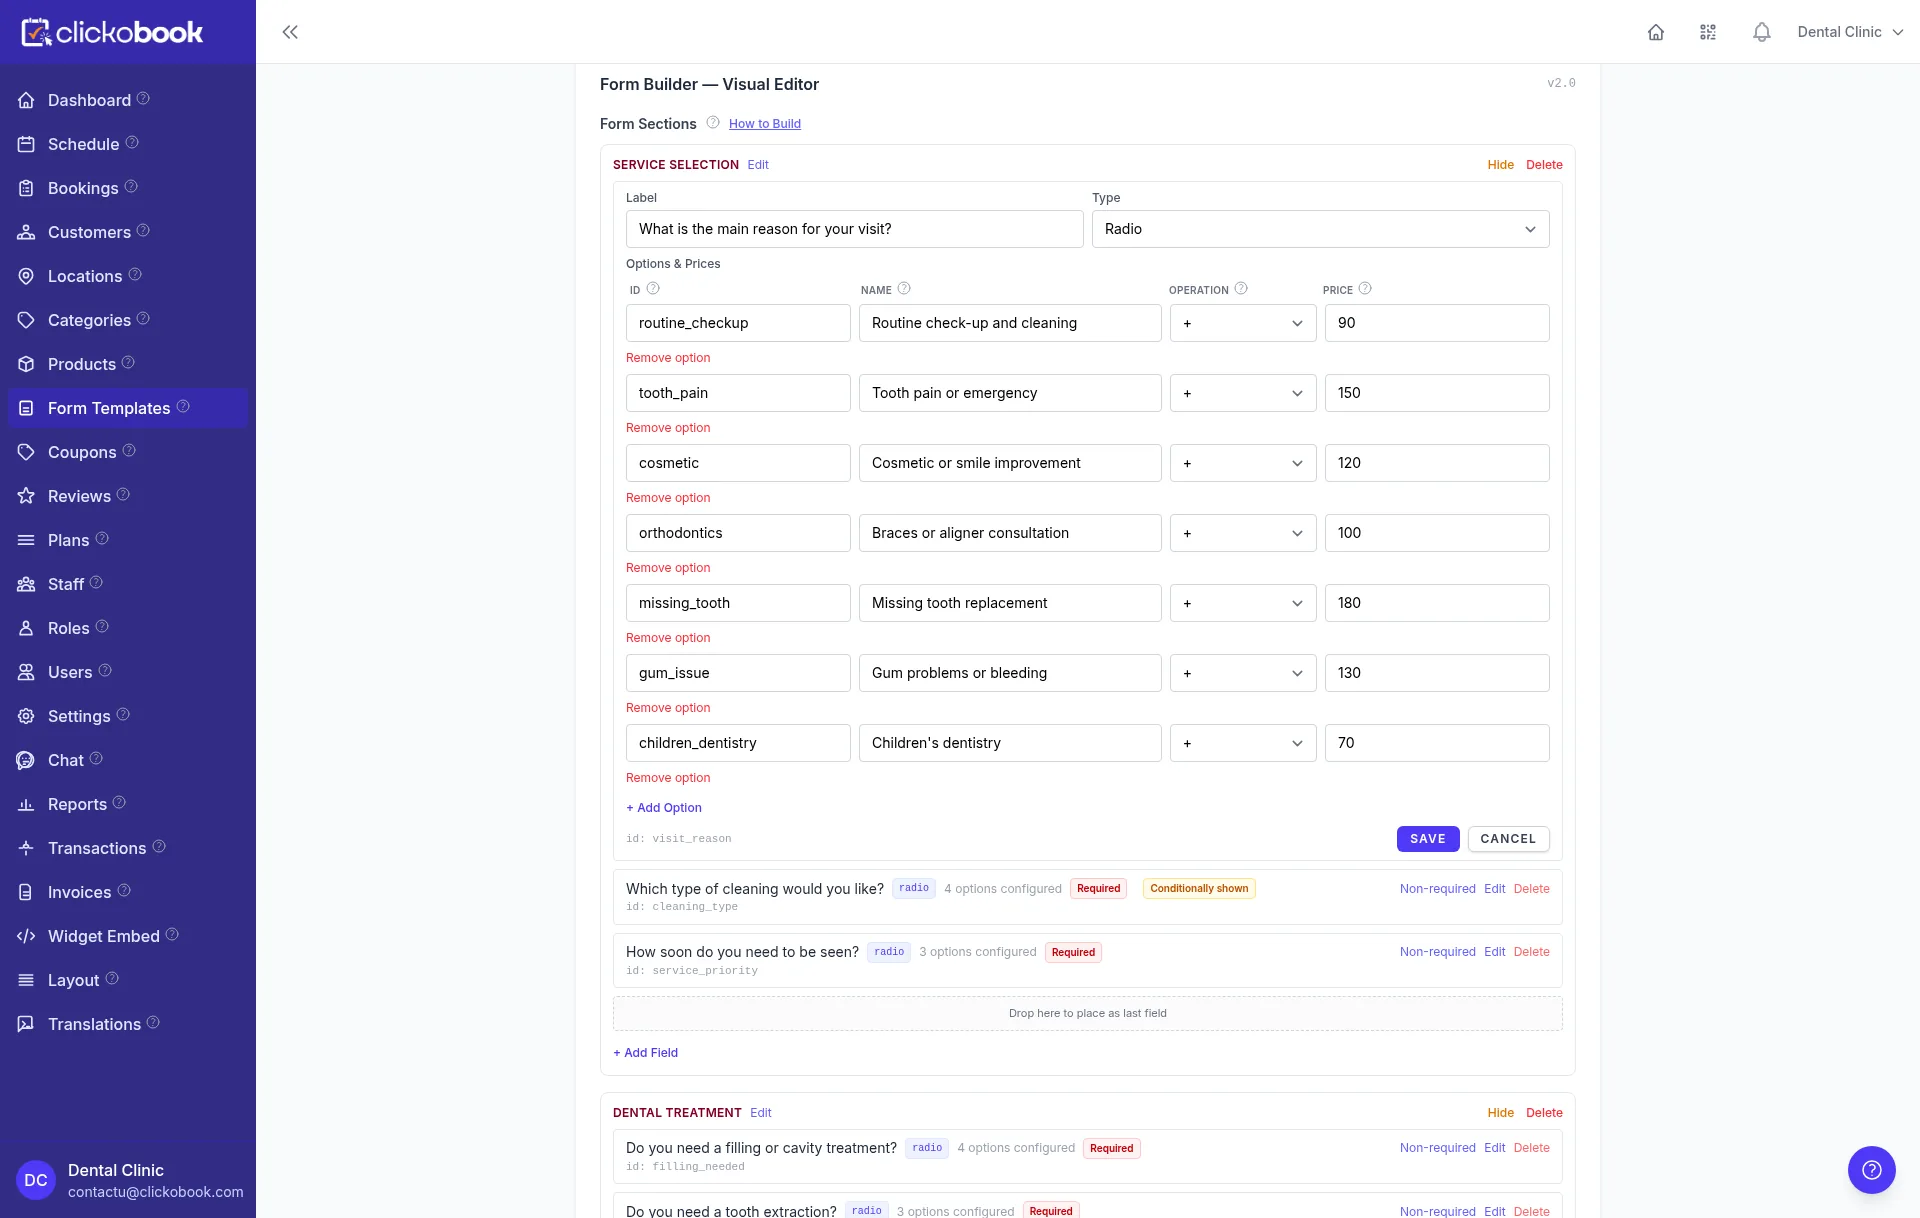Open operation dropdown for children_dentistry row

tap(1243, 743)
